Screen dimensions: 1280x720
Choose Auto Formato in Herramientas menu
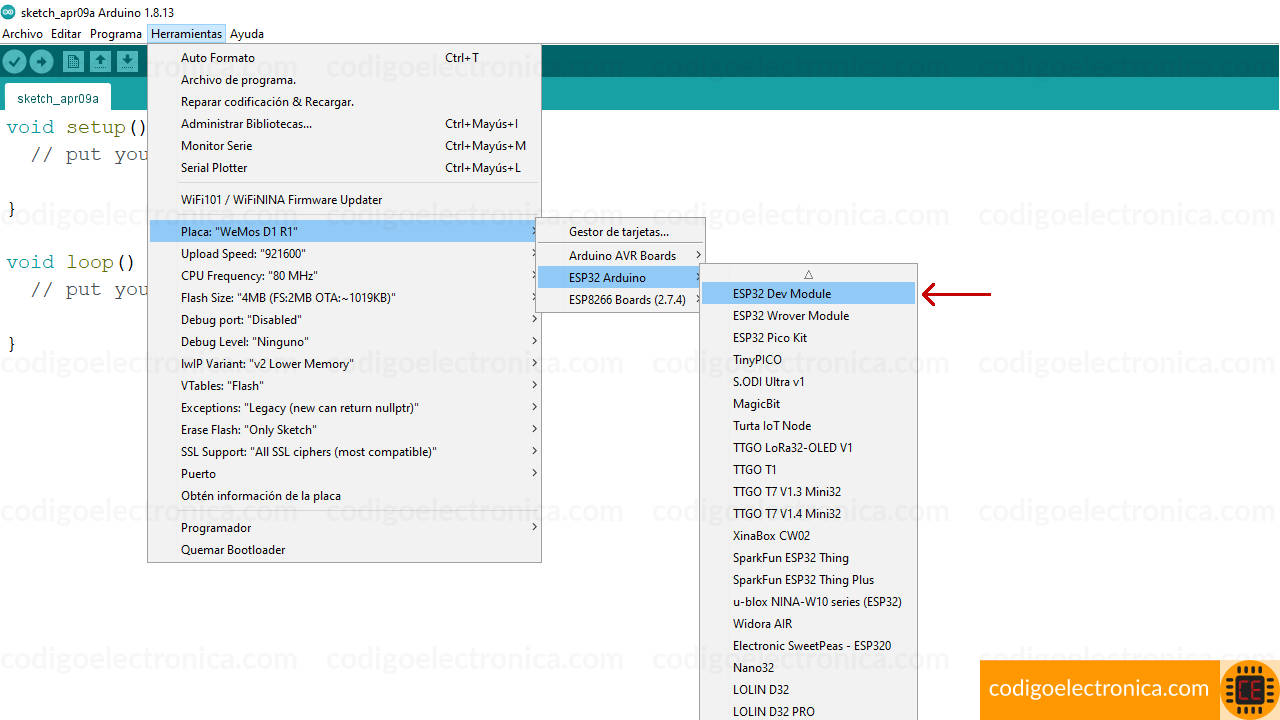[x=344, y=58]
